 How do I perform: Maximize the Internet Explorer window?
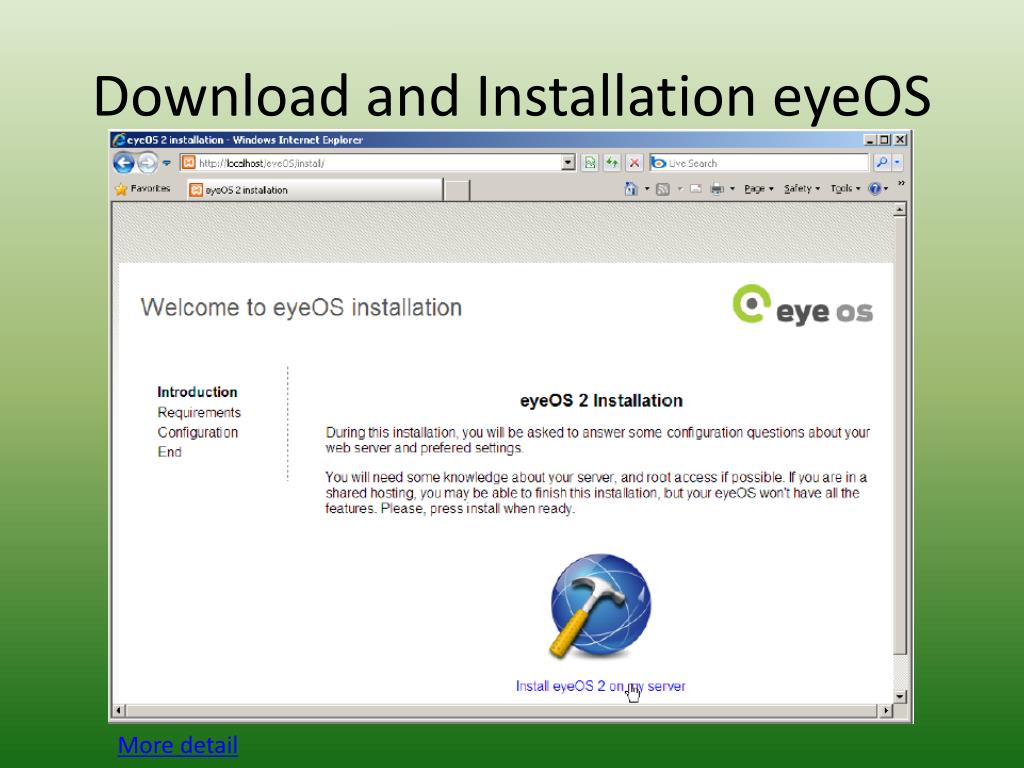pyautogui.click(x=884, y=140)
